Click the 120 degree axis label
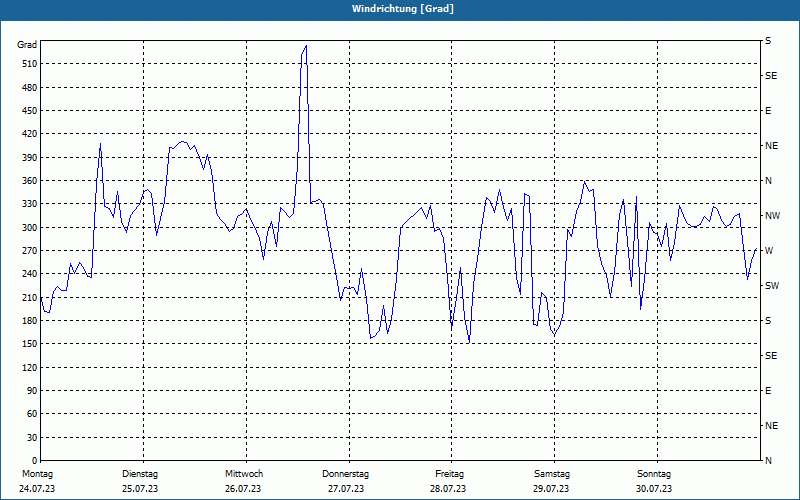The height and width of the screenshot is (500, 800). click(x=30, y=367)
